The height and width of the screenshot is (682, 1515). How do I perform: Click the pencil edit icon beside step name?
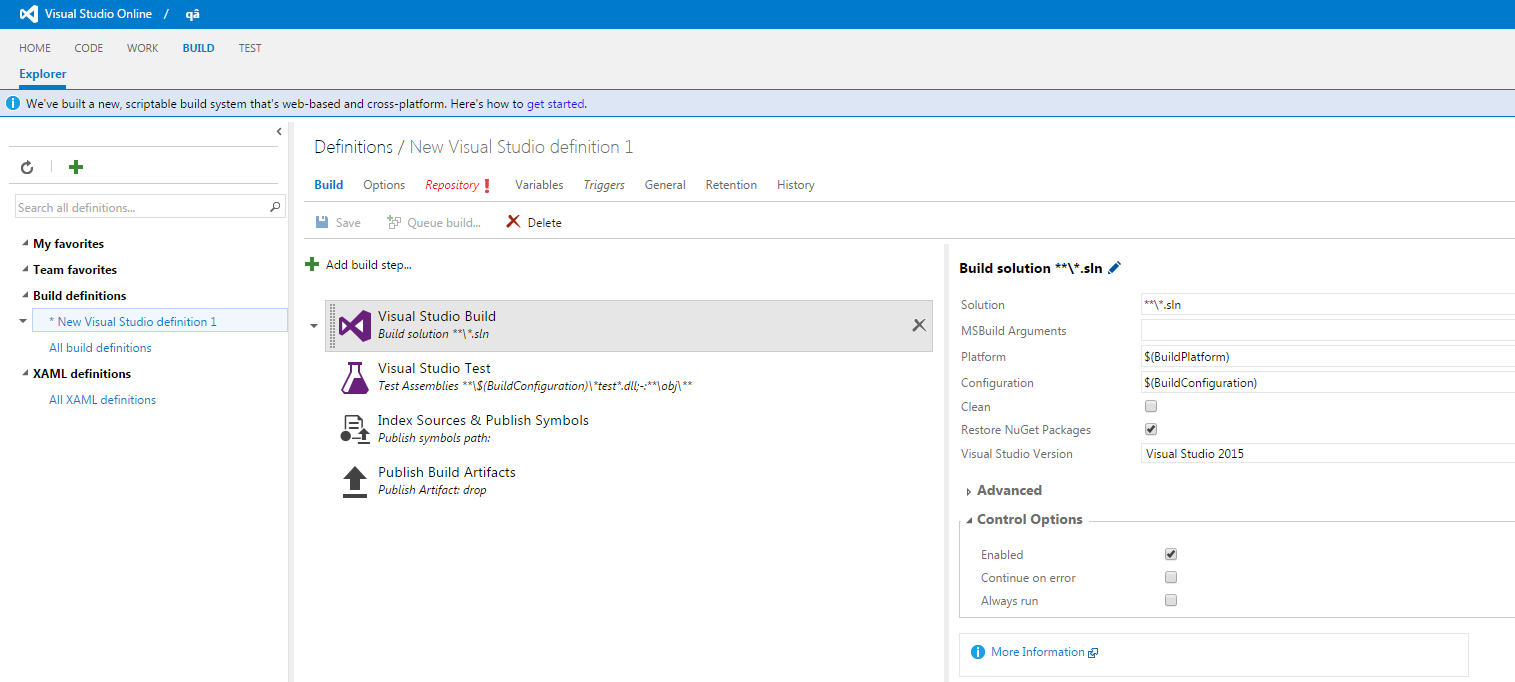(x=1115, y=267)
